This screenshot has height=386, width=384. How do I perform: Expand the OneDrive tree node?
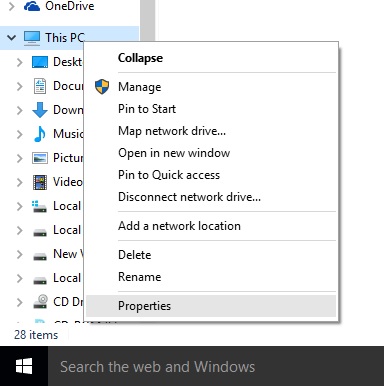tap(12, 6)
